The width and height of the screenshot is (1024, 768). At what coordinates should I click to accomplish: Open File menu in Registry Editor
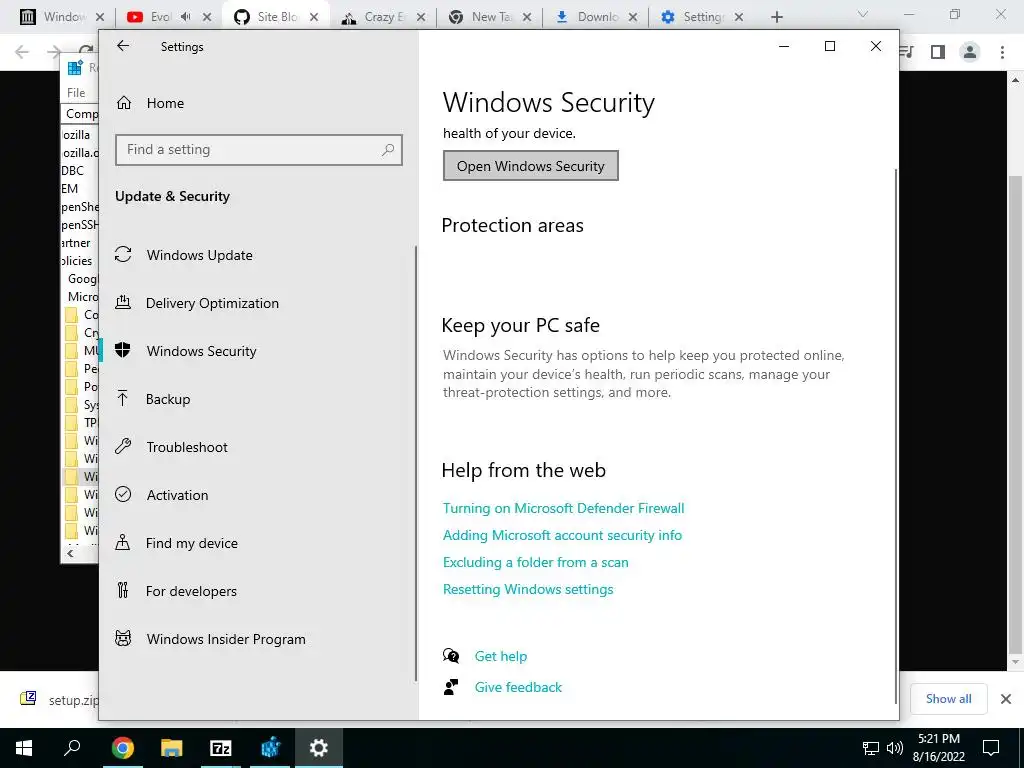(76, 93)
